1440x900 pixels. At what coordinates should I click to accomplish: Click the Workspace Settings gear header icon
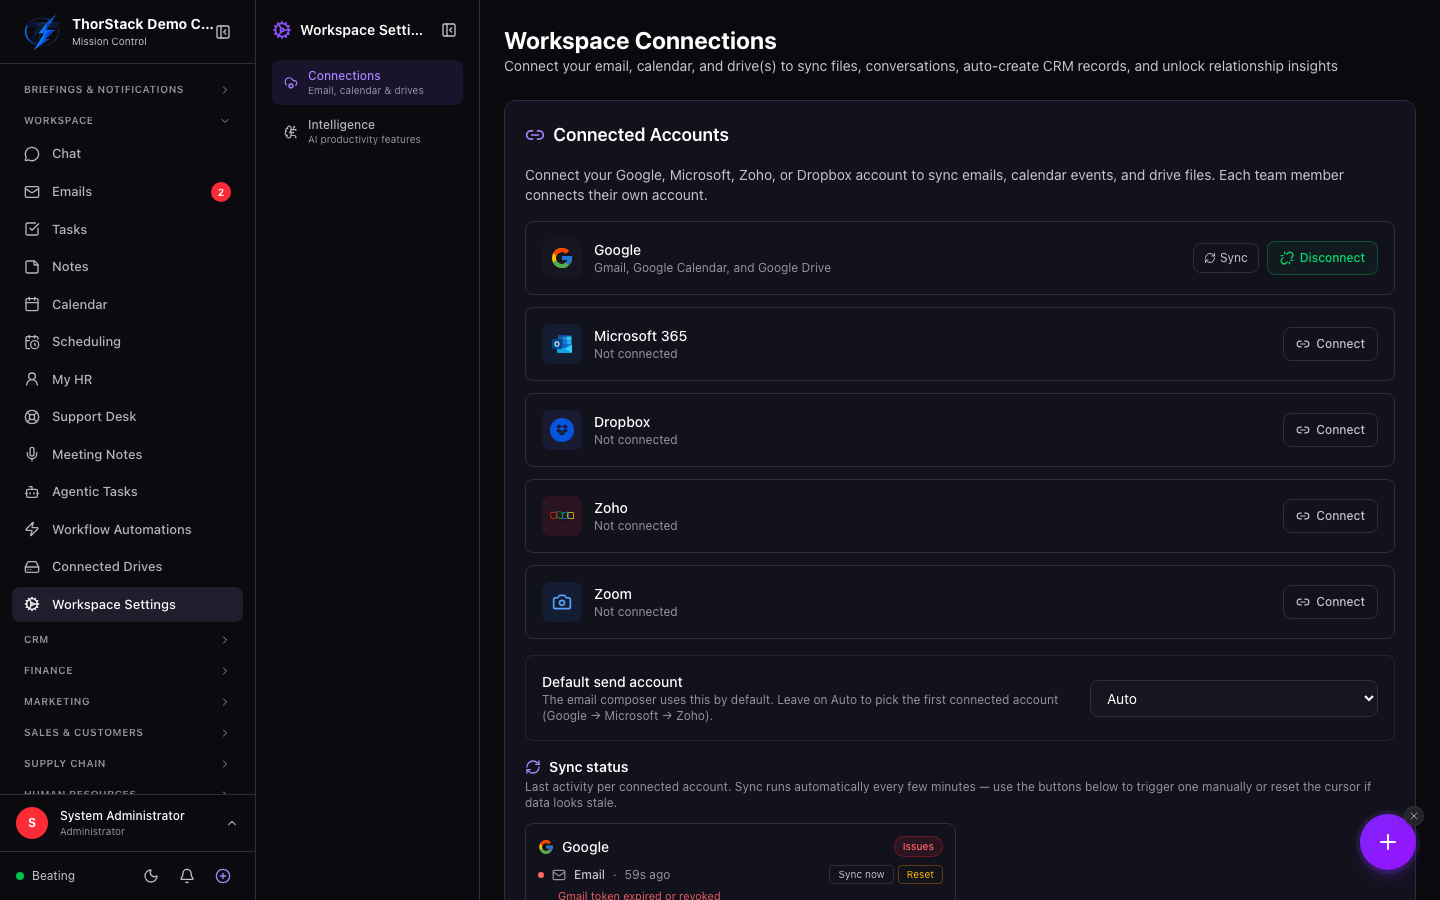(282, 30)
